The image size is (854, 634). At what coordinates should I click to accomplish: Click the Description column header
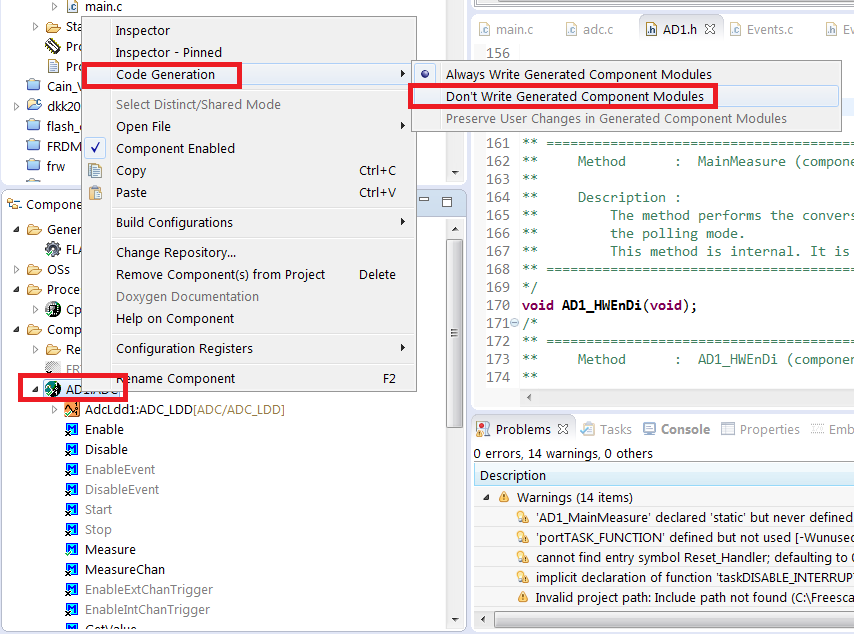[664, 476]
